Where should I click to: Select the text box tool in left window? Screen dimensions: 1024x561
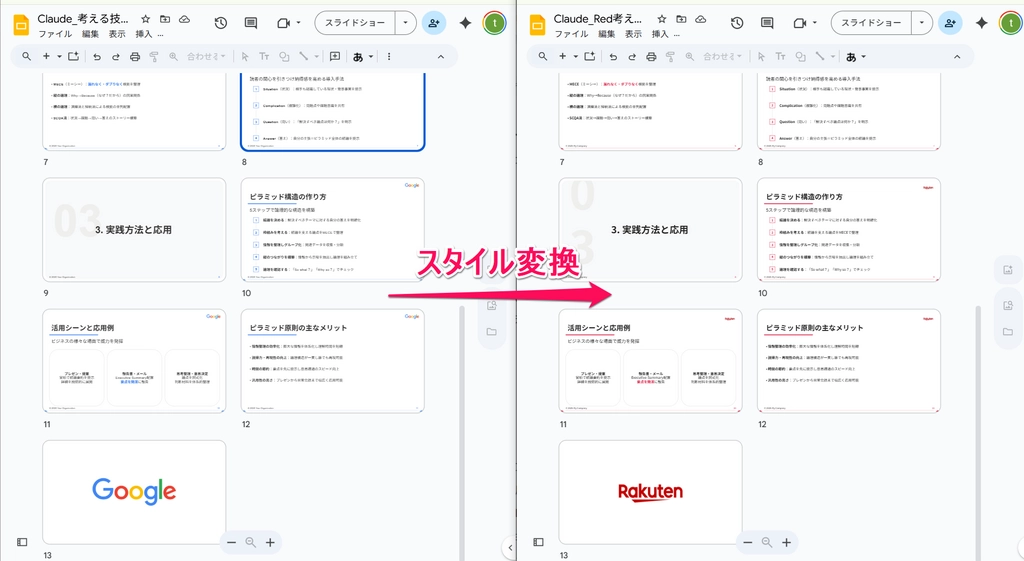[264, 57]
